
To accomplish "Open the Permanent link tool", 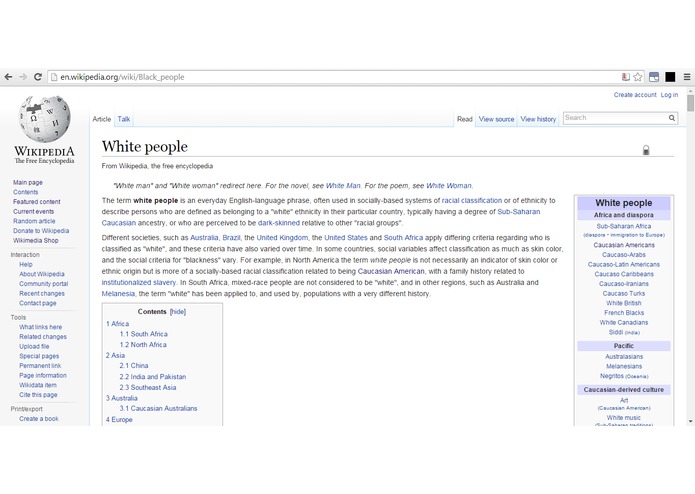I will tap(40, 366).
